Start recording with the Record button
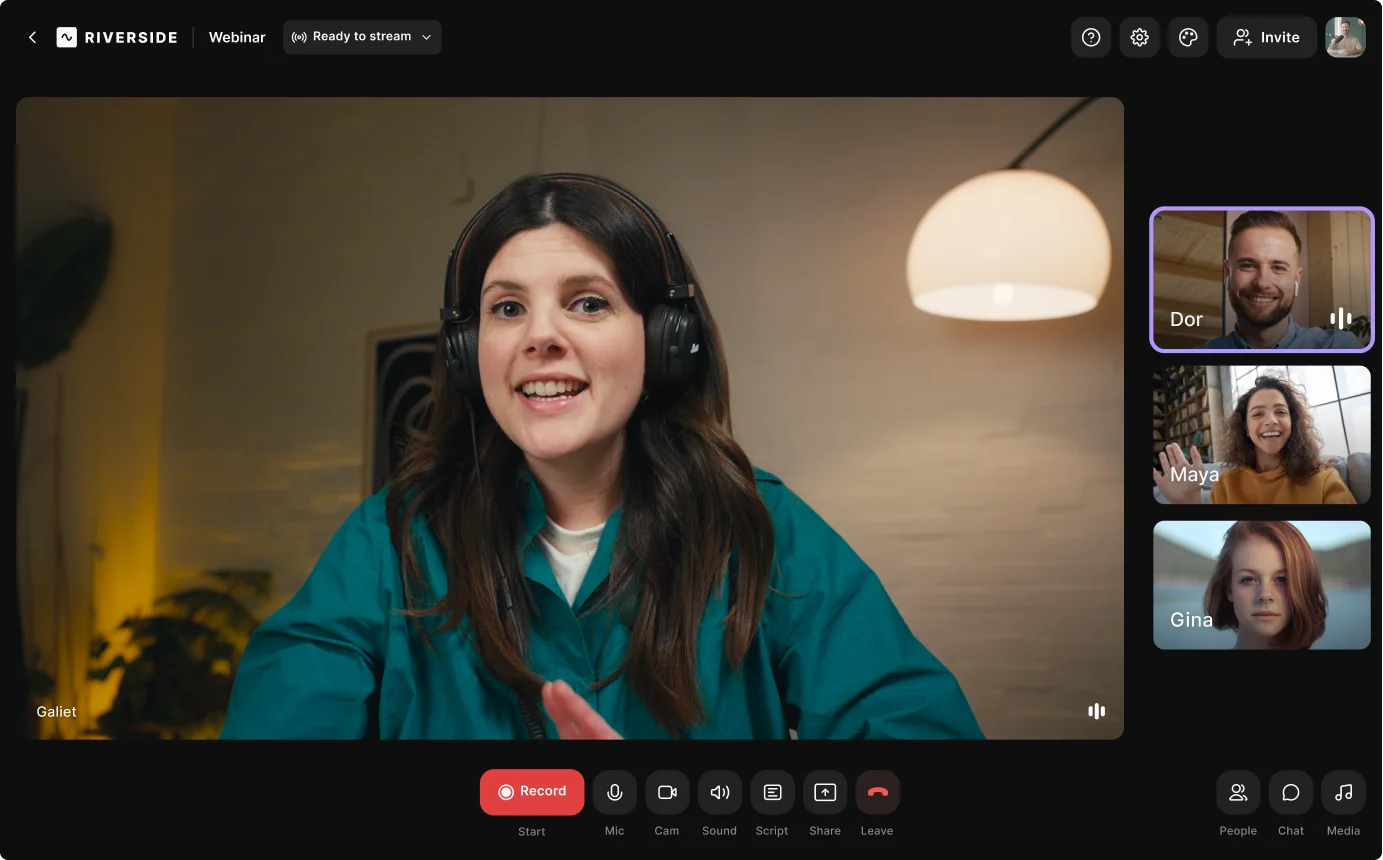This screenshot has height=860, width=1383. (x=532, y=792)
